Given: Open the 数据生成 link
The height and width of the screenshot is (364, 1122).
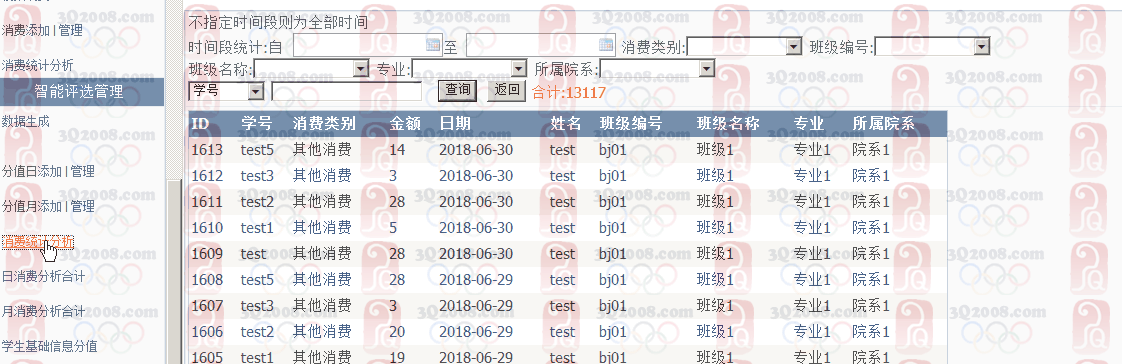Looking at the screenshot, I should (26, 121).
